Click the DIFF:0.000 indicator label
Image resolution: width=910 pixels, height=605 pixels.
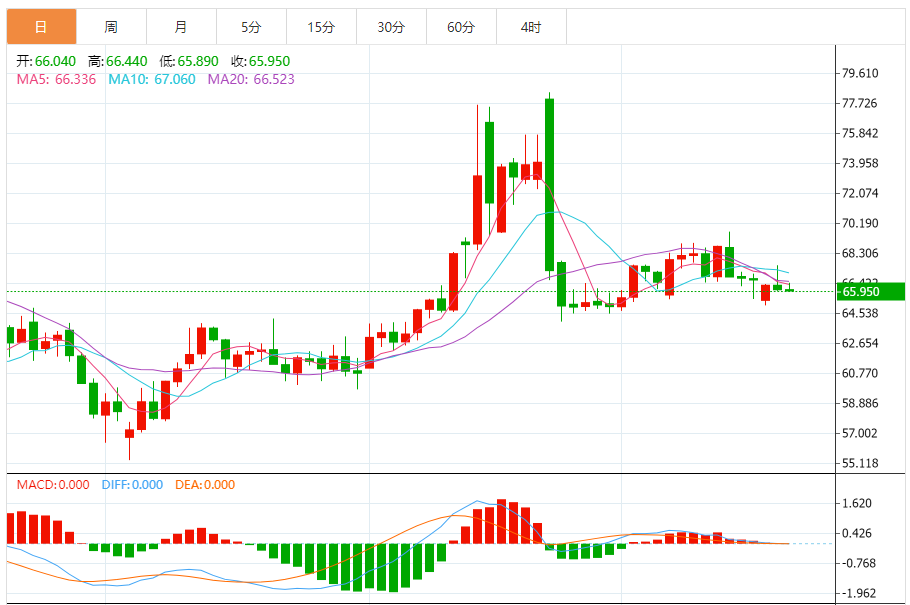click(x=132, y=485)
